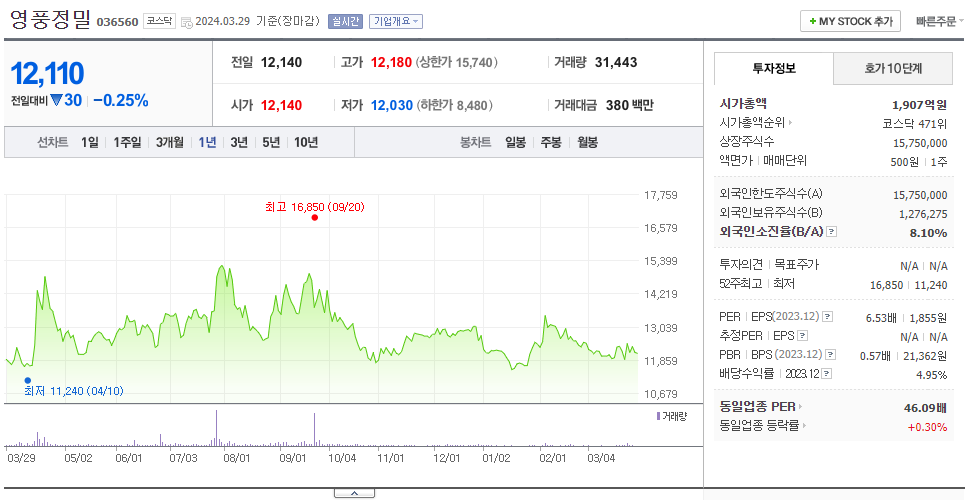Select 1일 line chart period
The width and height of the screenshot is (968, 500).
90,143
